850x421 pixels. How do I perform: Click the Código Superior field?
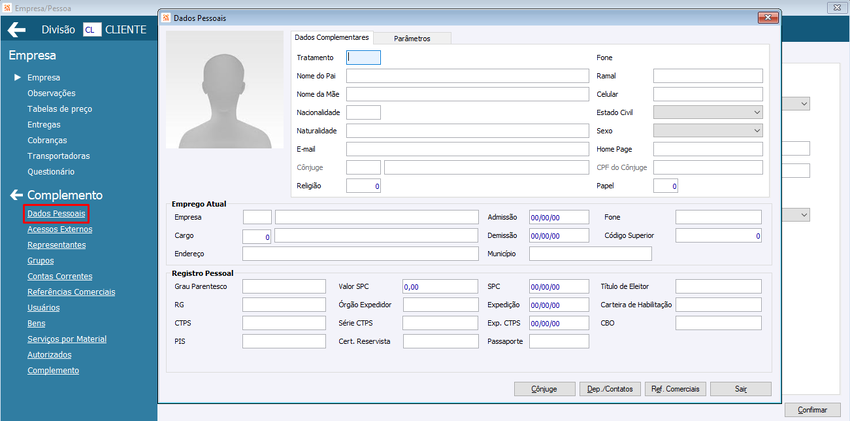click(718, 236)
